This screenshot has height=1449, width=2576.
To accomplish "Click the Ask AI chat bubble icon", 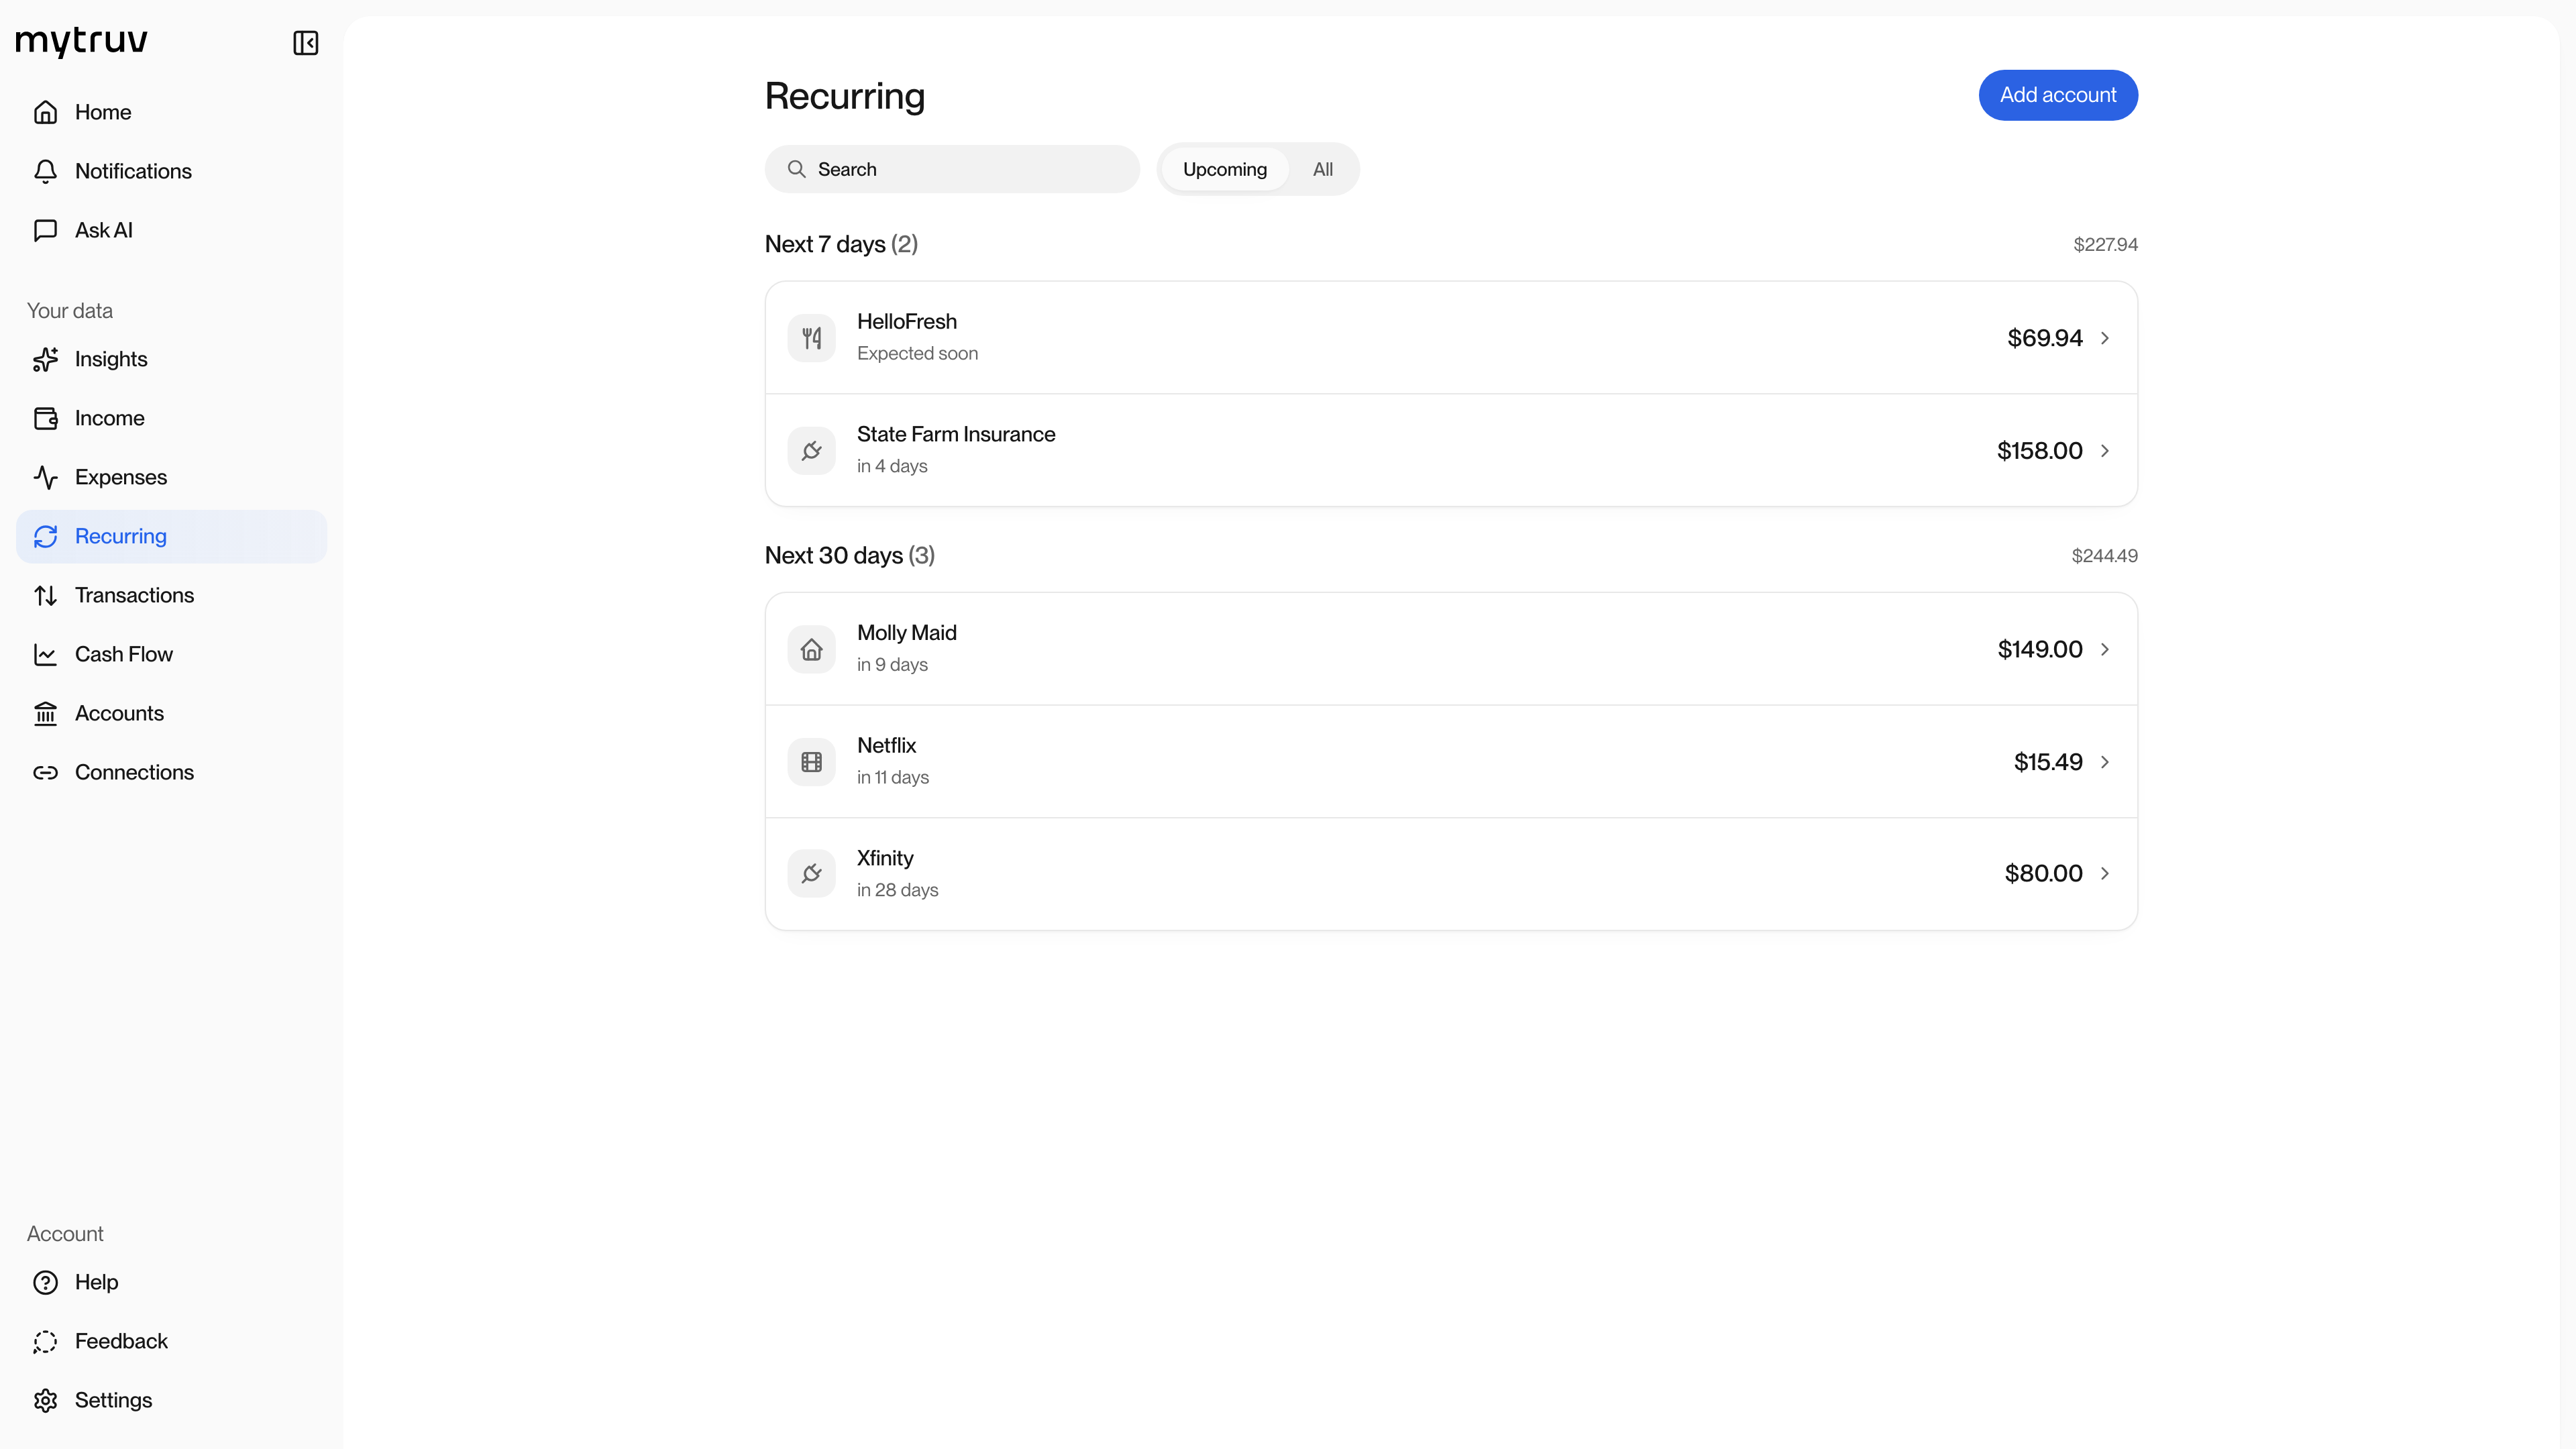I will pos(45,230).
